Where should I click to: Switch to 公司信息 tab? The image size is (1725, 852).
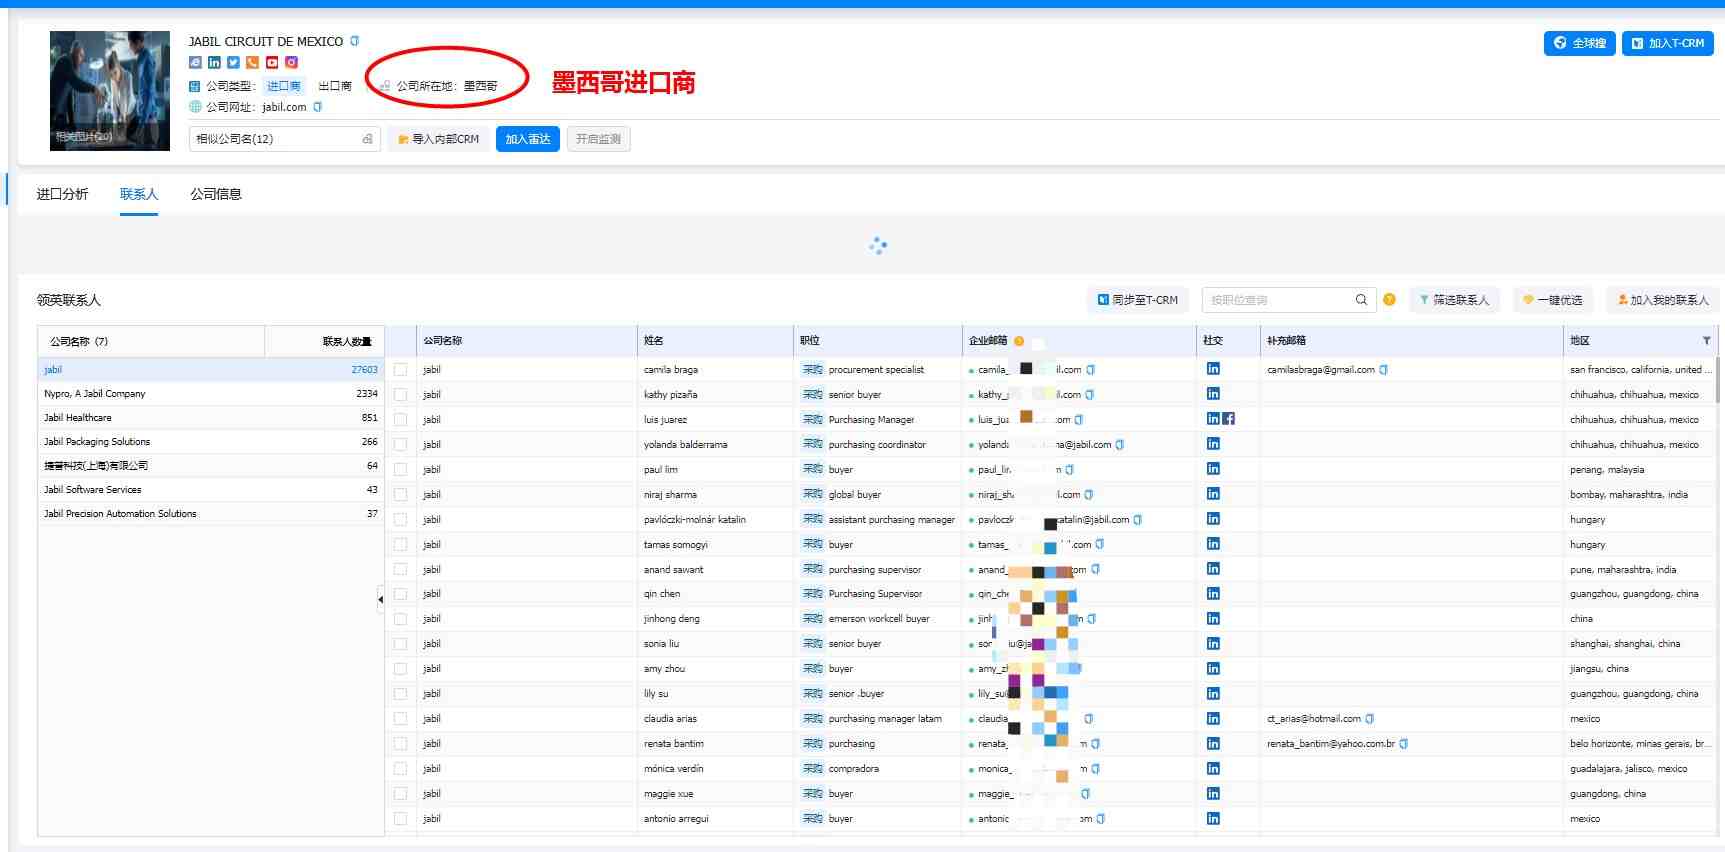click(216, 194)
